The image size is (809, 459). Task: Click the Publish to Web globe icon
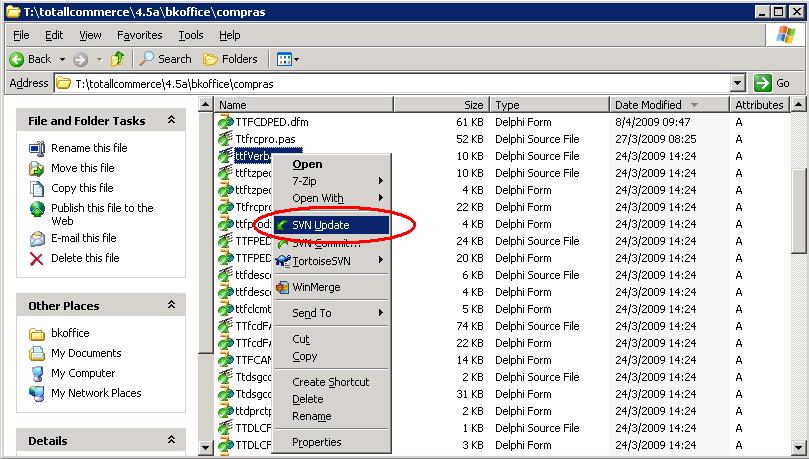37,209
